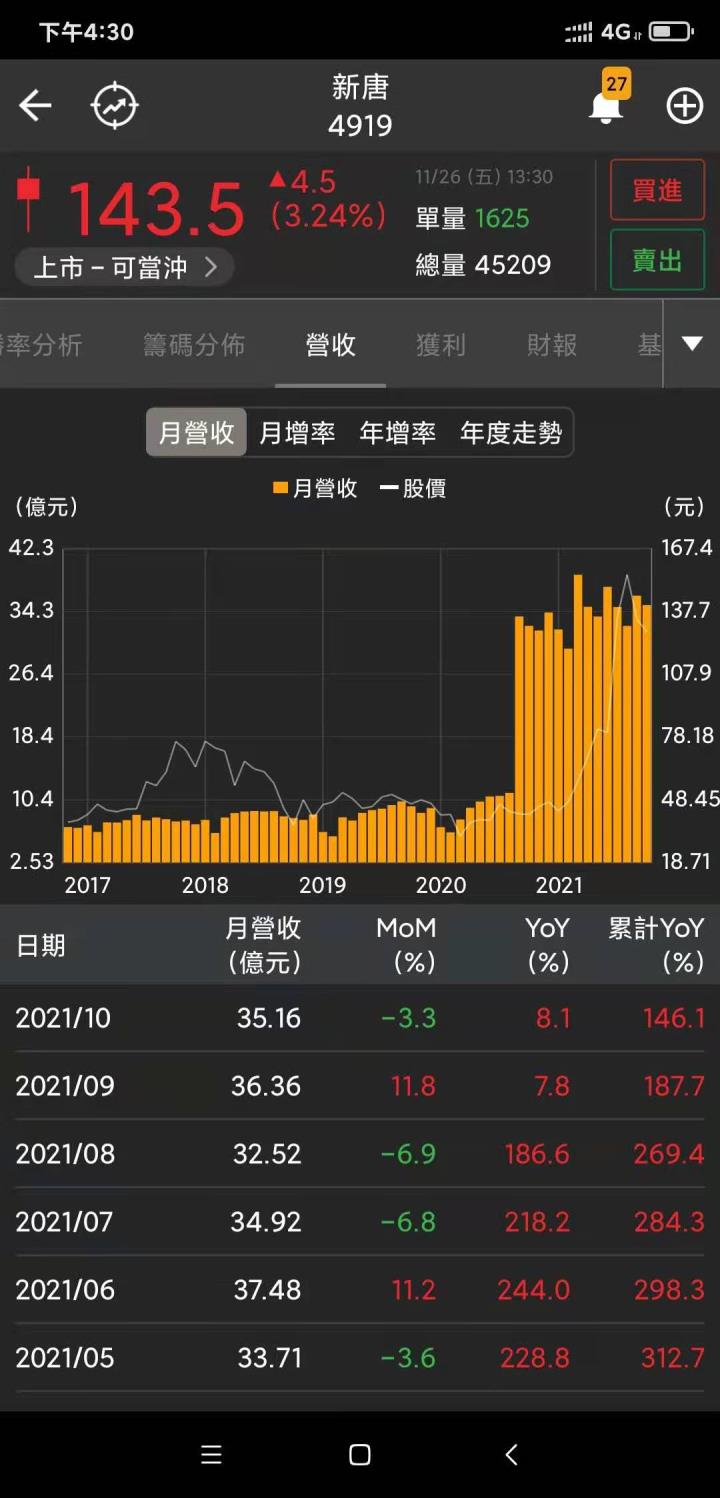
Task: Tap the 單量 1625 text
Action: coord(473,218)
